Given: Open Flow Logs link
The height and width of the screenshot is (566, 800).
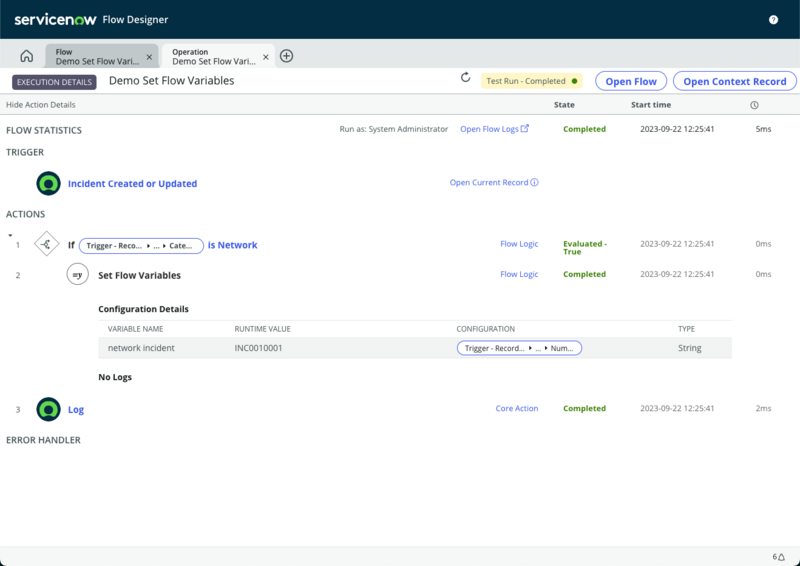Looking at the screenshot, I should tap(494, 129).
